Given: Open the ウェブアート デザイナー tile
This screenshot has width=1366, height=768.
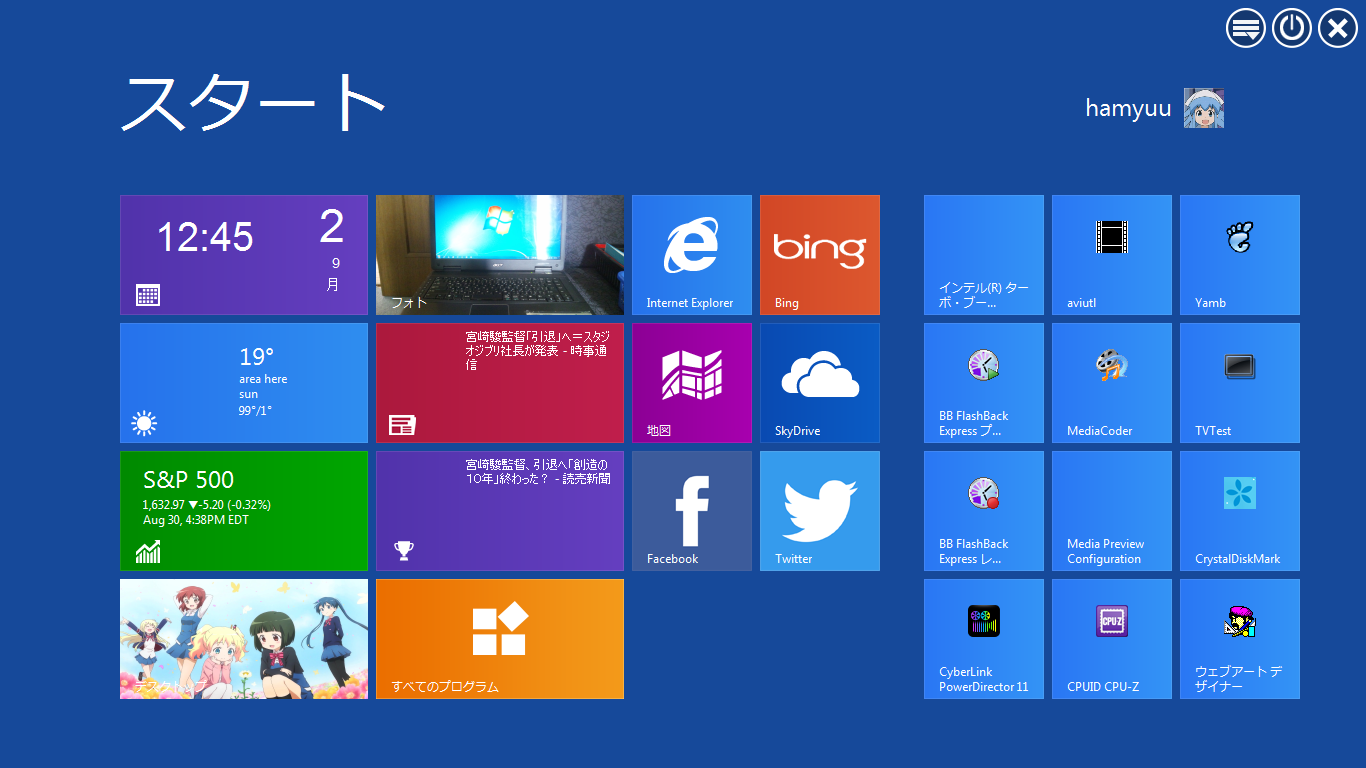Looking at the screenshot, I should click(1240, 639).
